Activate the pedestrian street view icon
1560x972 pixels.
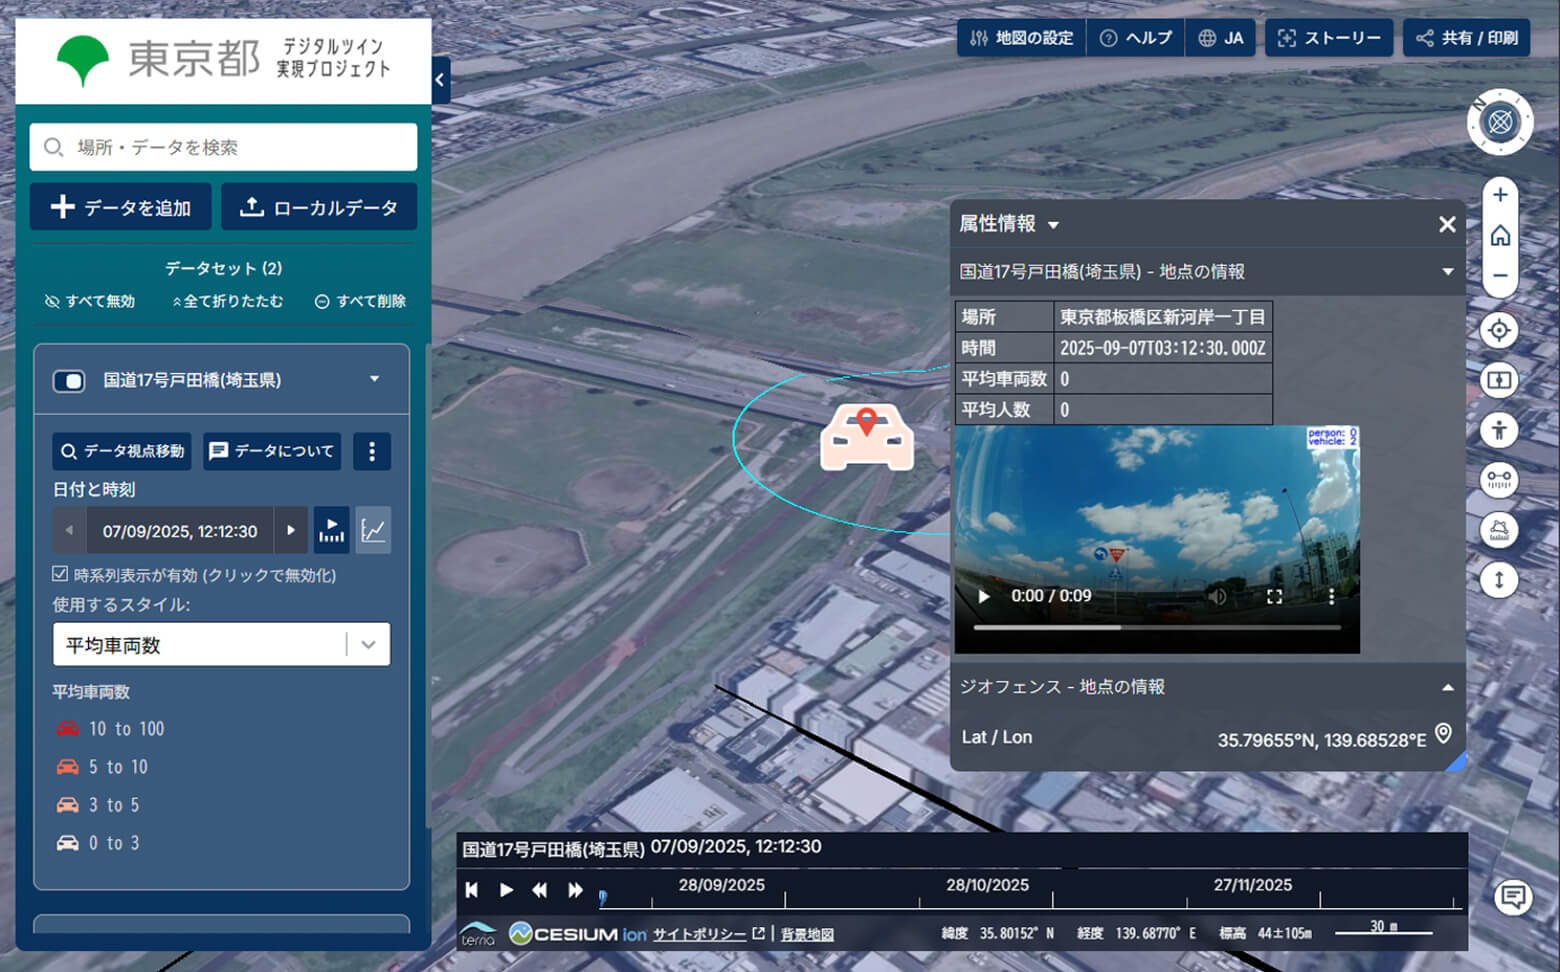click(x=1499, y=431)
